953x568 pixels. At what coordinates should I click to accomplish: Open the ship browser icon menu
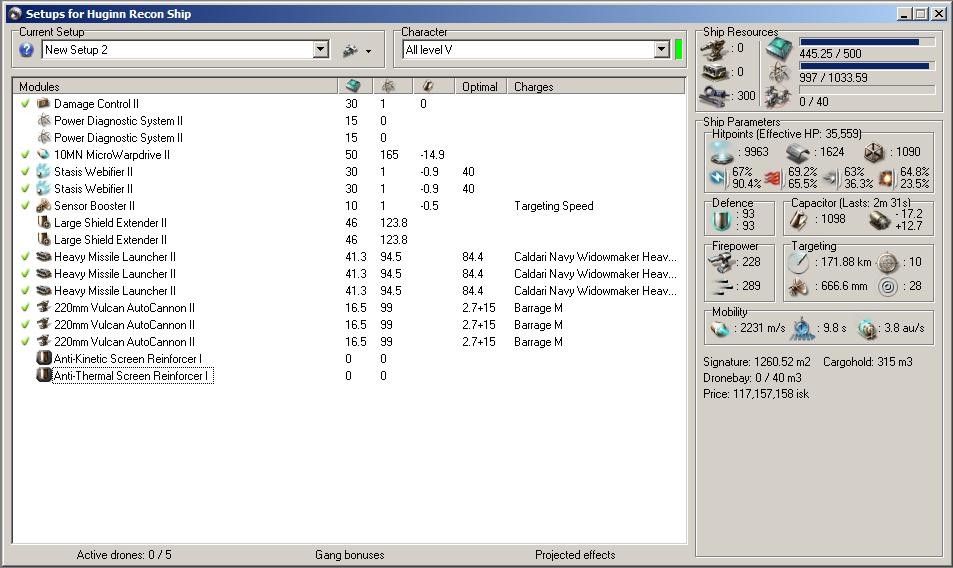point(350,50)
